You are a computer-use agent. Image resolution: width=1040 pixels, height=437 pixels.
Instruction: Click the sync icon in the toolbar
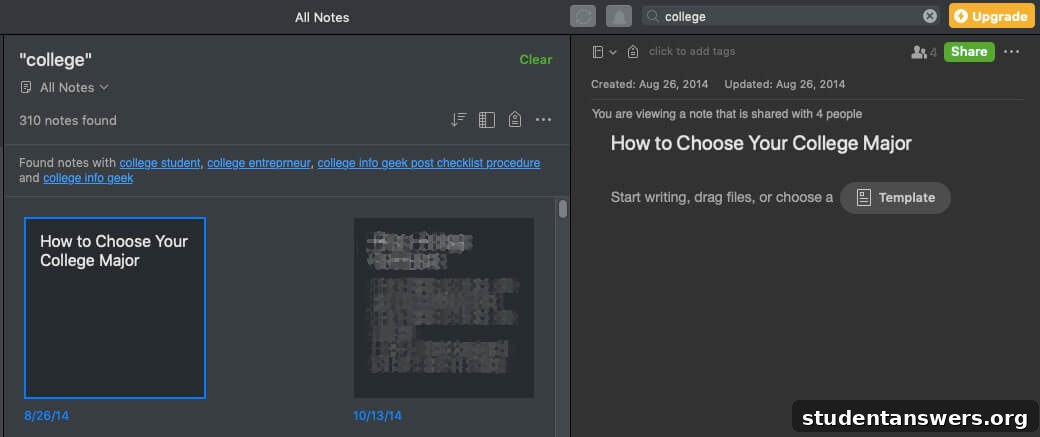[582, 17]
